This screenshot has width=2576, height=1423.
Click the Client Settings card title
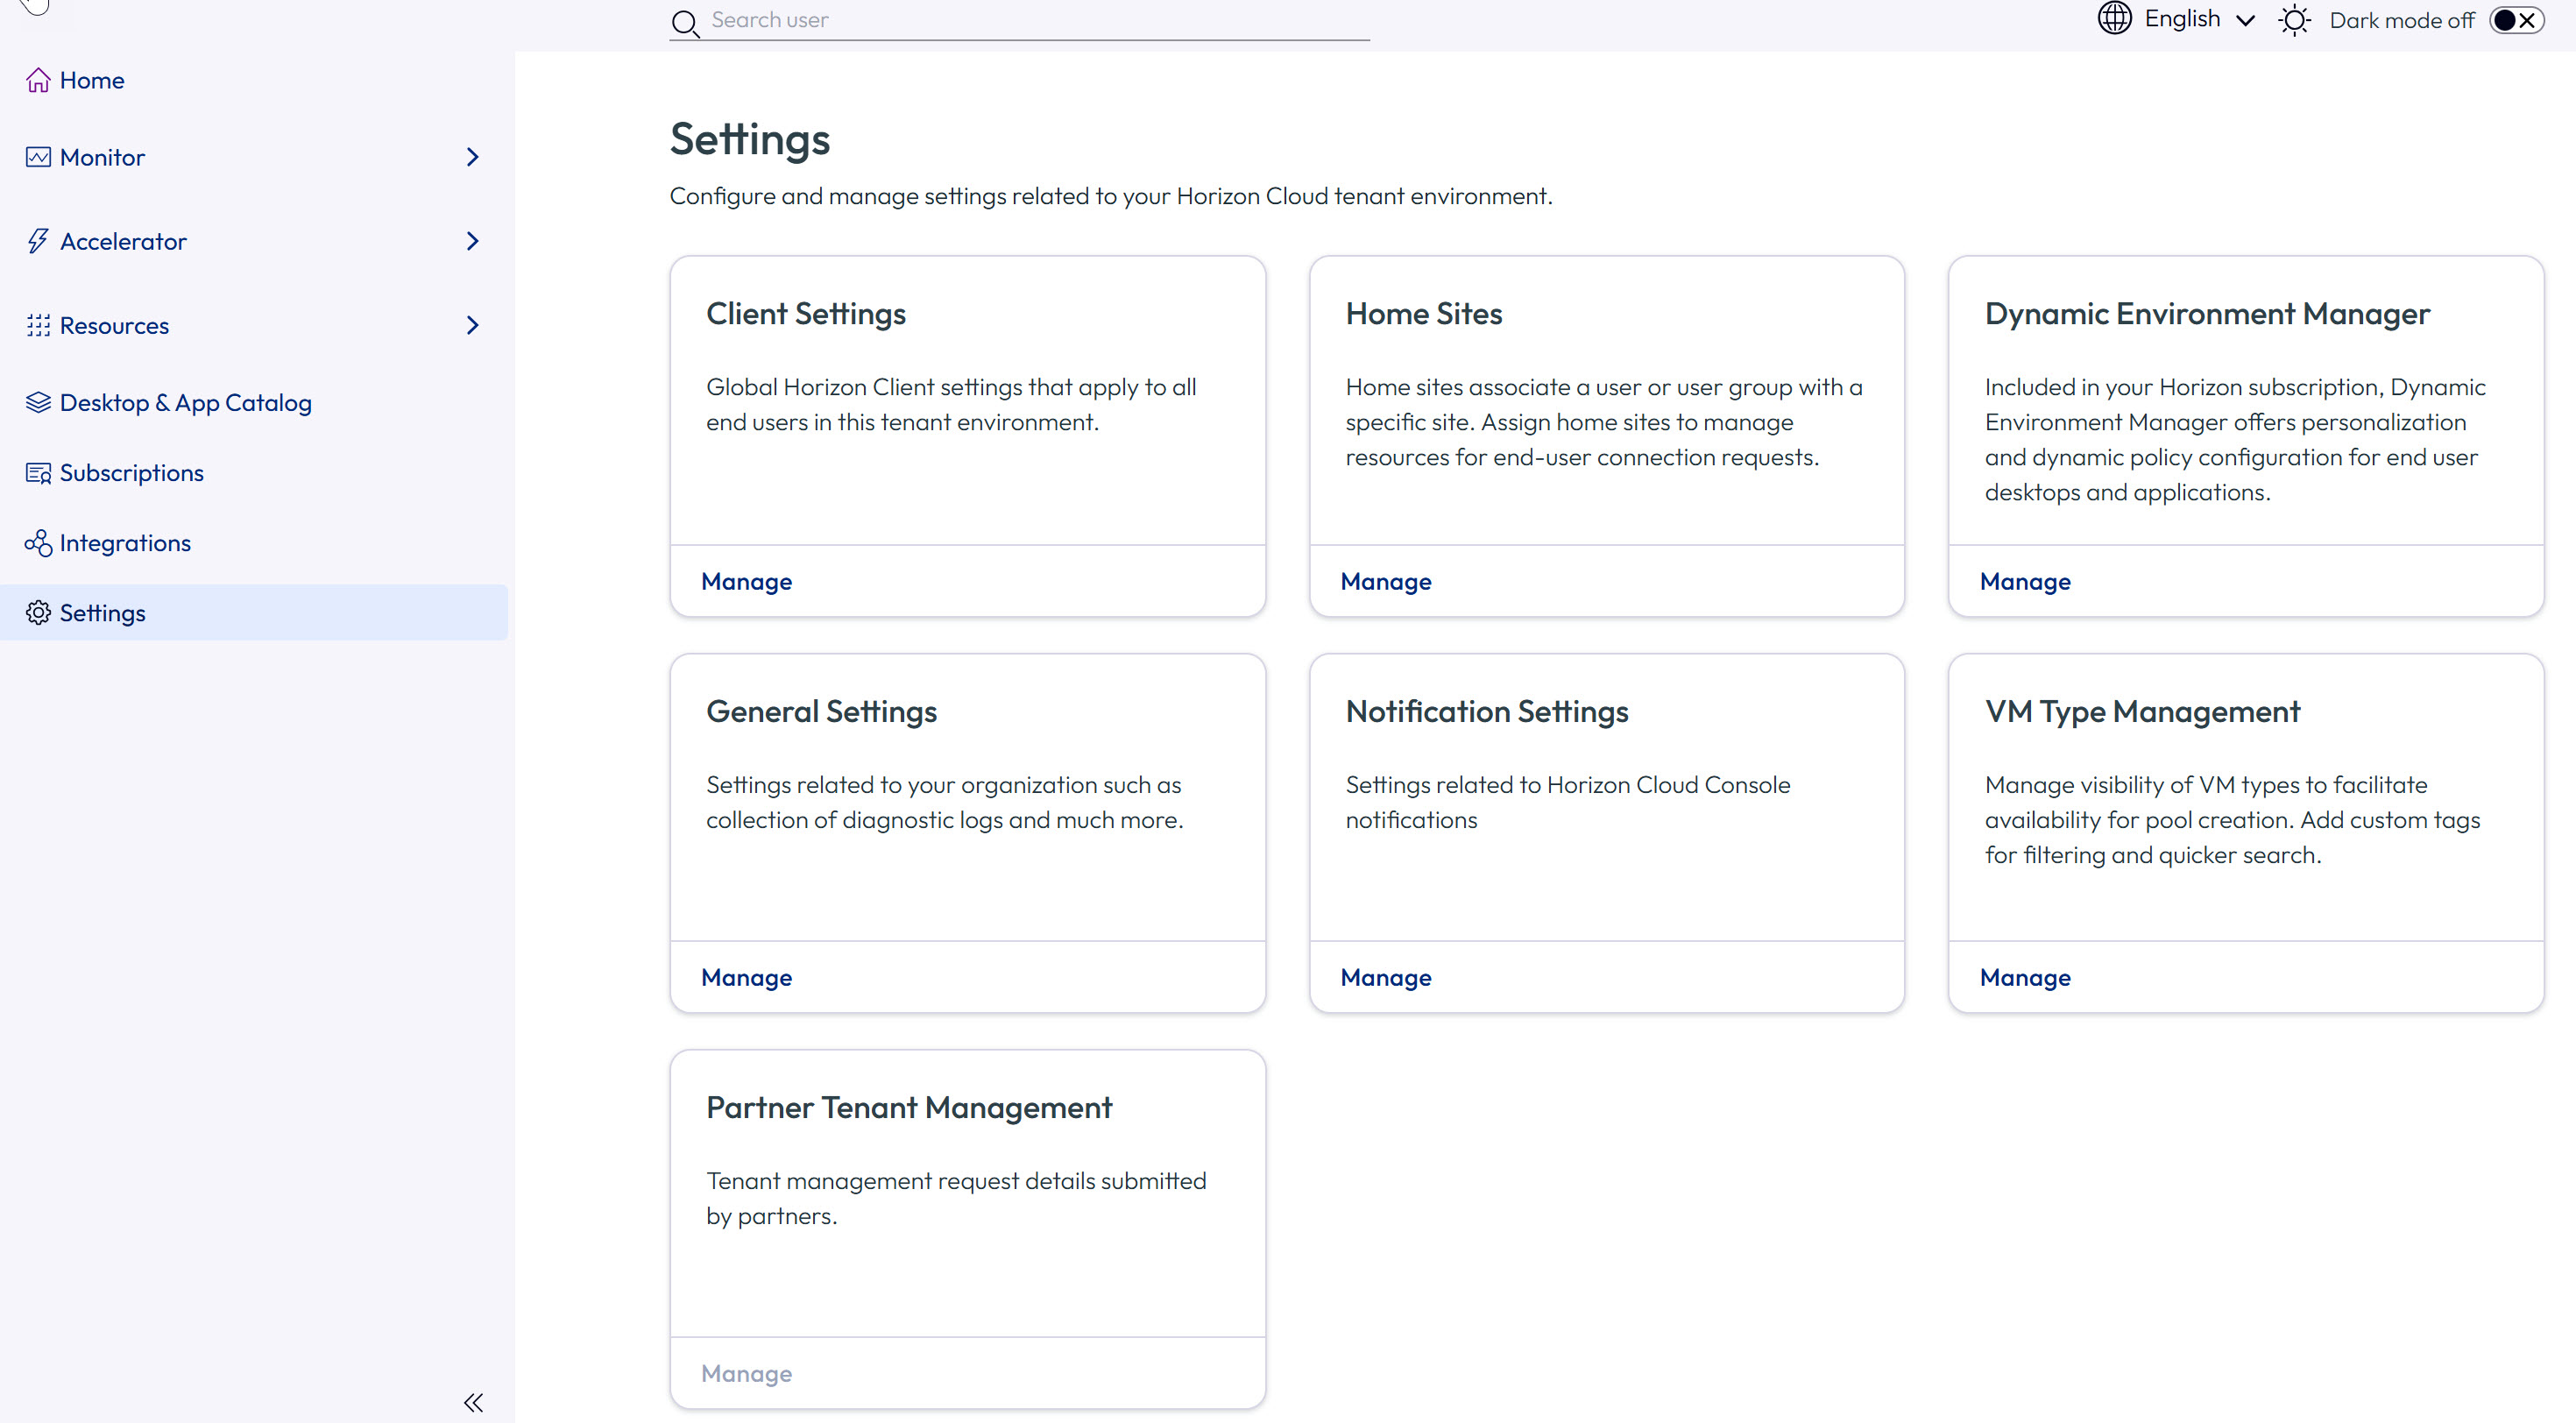[806, 314]
